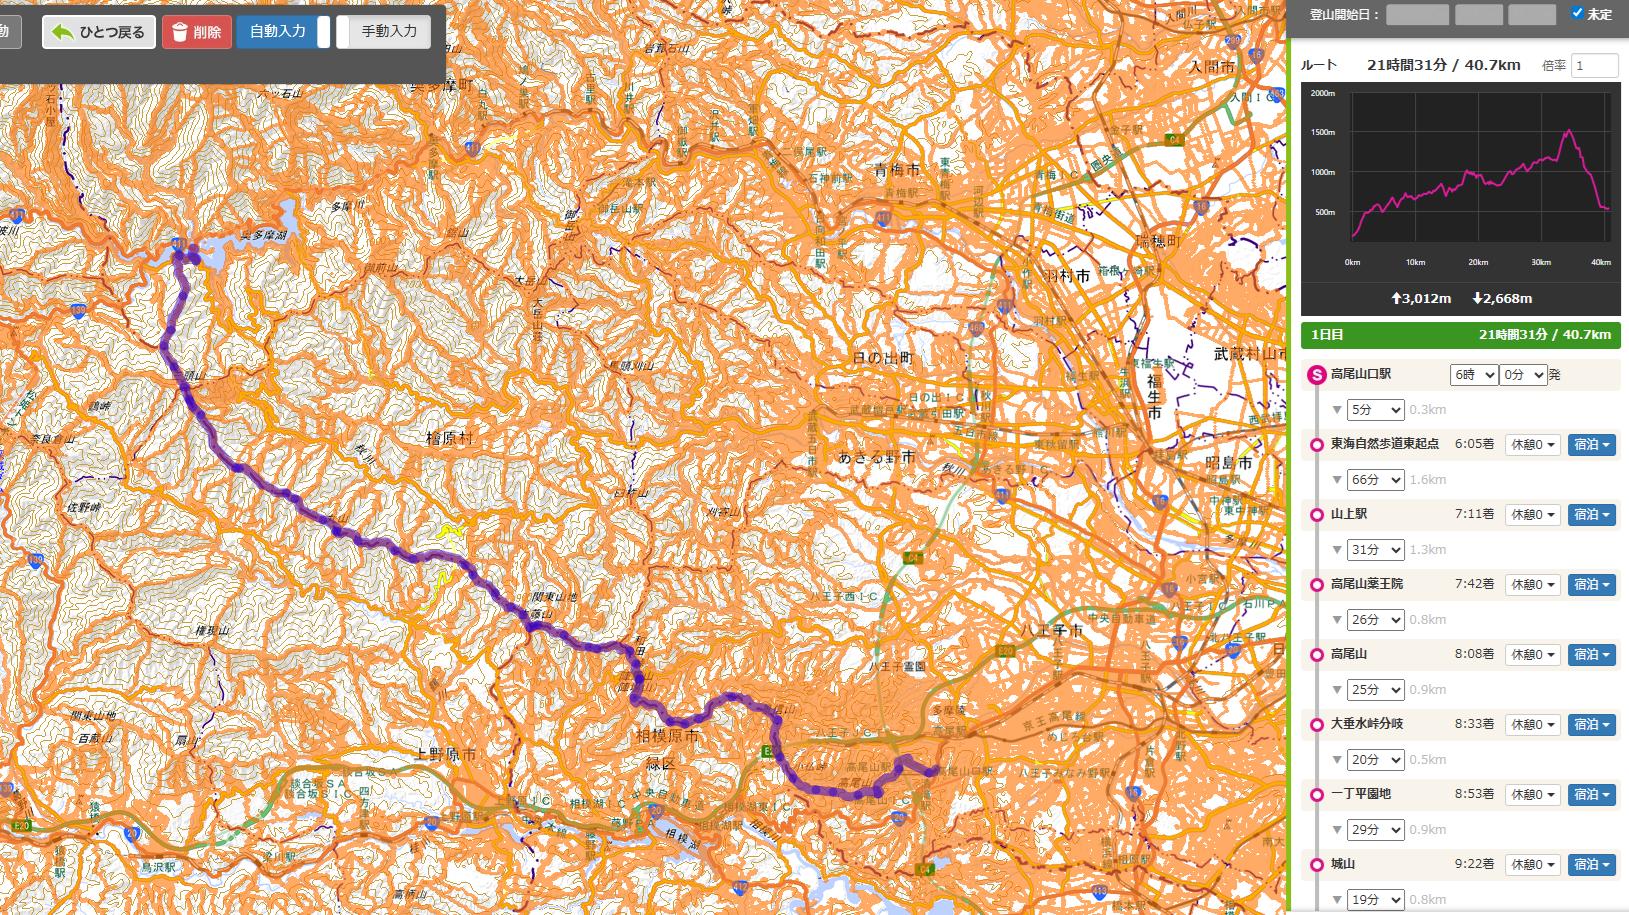Open the 6時 departure hour dropdown

coord(1474,374)
